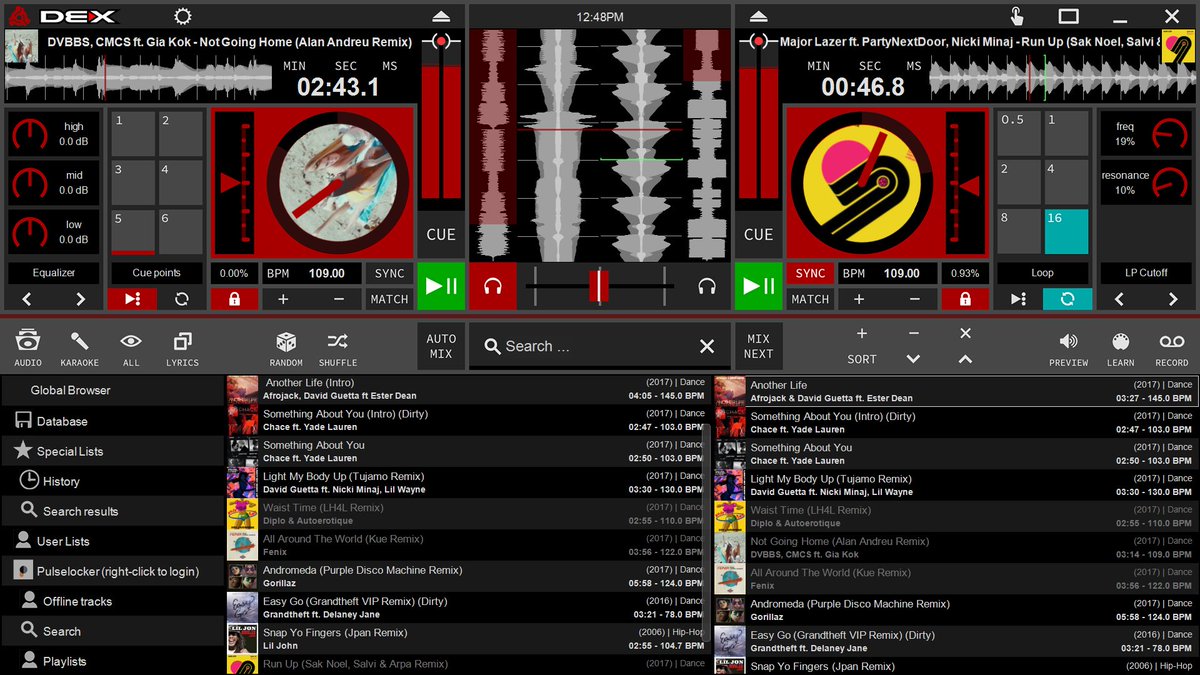Adjust the crossfader slider
The height and width of the screenshot is (675, 1200).
[x=599, y=286]
